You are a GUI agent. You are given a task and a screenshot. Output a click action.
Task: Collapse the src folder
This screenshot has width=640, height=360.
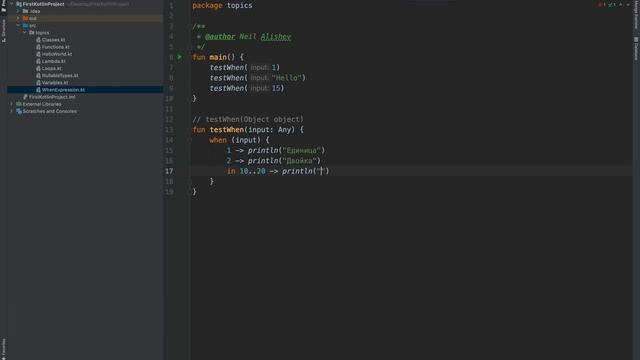click(x=18, y=26)
